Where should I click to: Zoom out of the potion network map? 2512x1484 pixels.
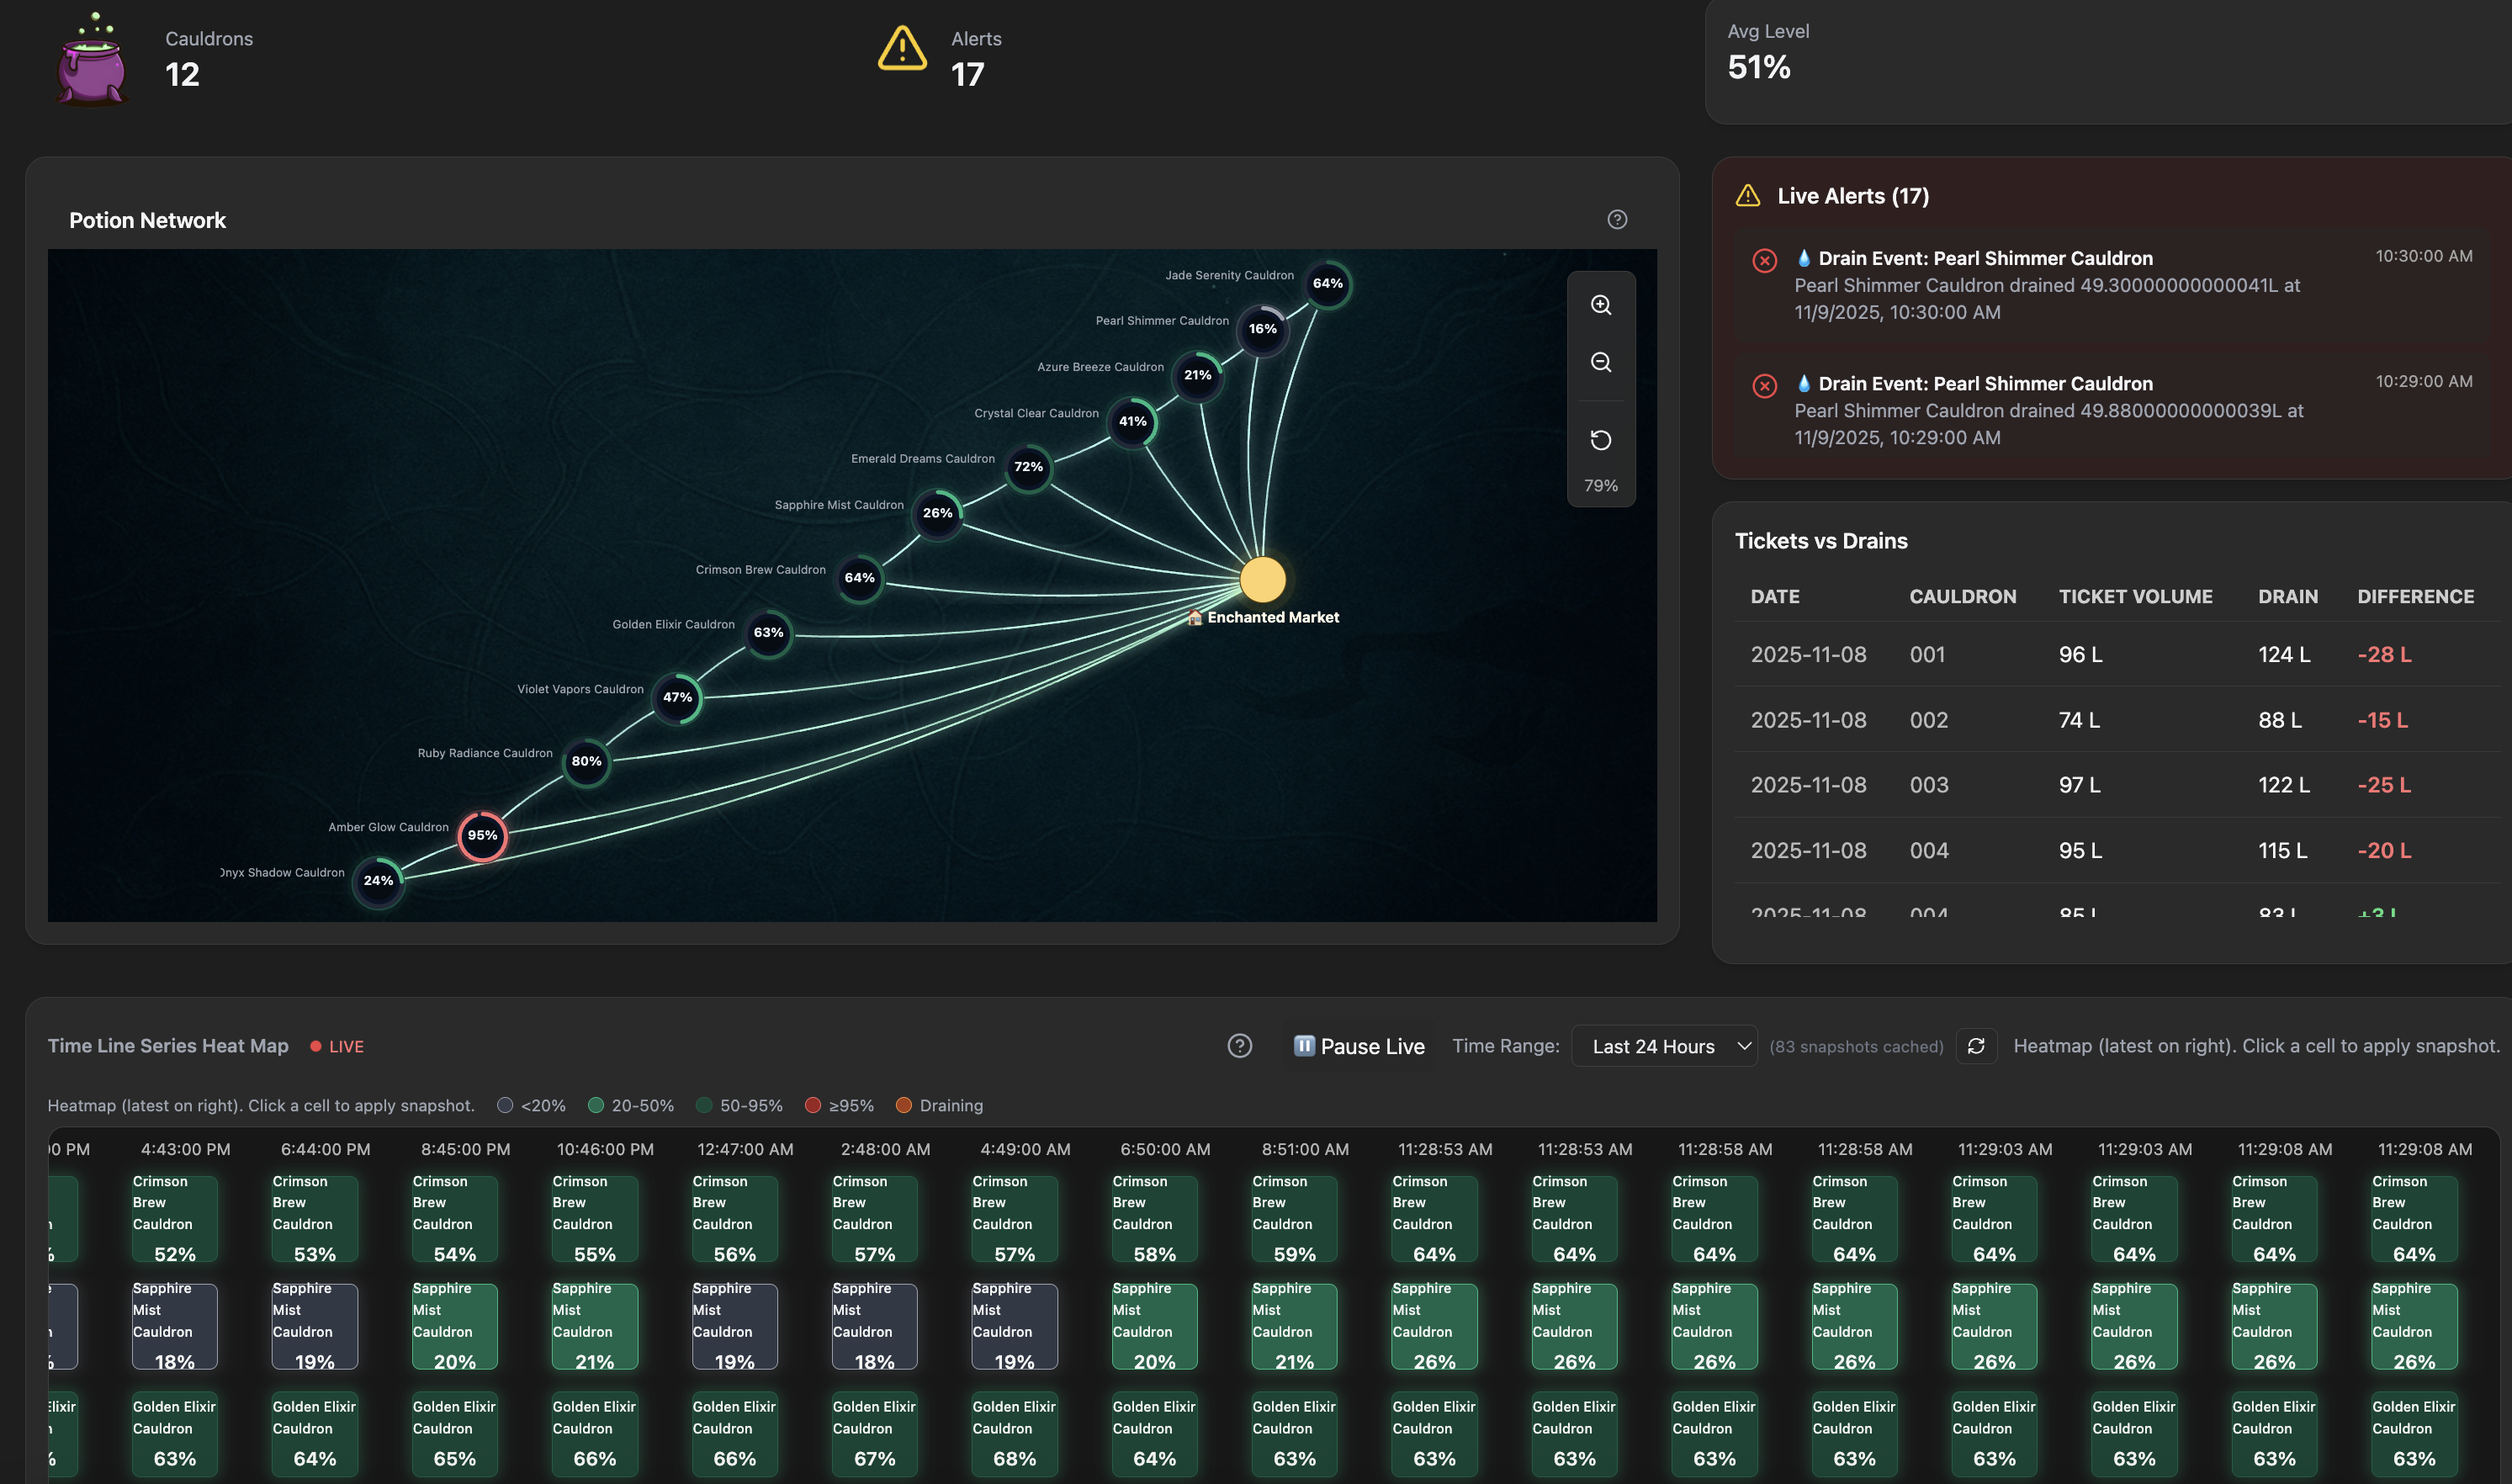(1600, 362)
